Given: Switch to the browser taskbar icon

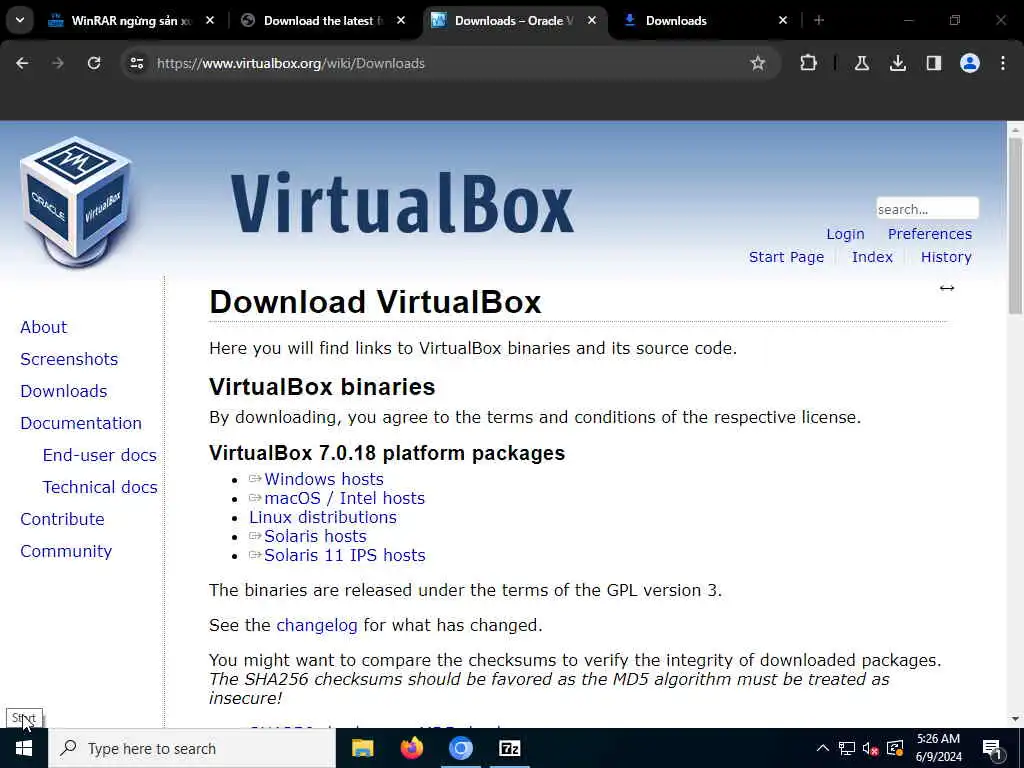Looking at the screenshot, I should coord(460,748).
